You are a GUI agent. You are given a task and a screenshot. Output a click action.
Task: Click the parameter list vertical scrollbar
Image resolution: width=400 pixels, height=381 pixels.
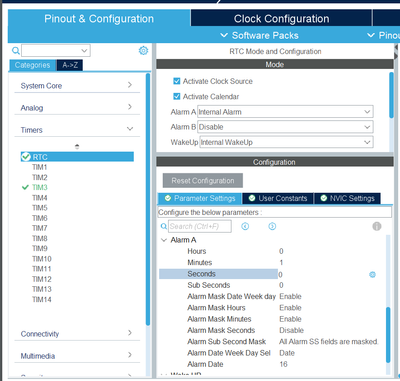point(388,335)
